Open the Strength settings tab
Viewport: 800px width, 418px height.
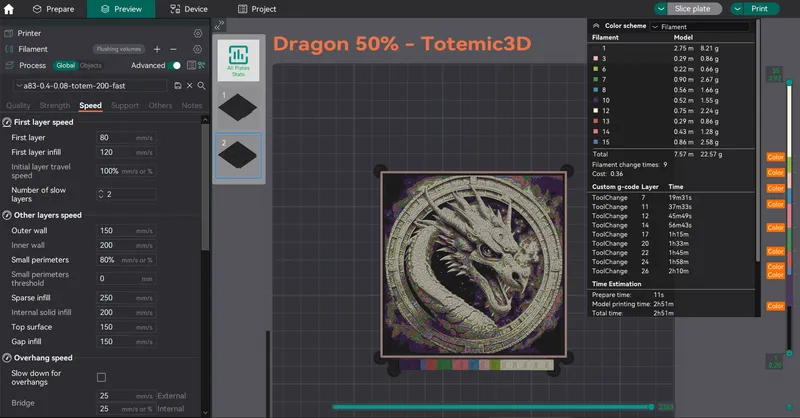[55, 106]
